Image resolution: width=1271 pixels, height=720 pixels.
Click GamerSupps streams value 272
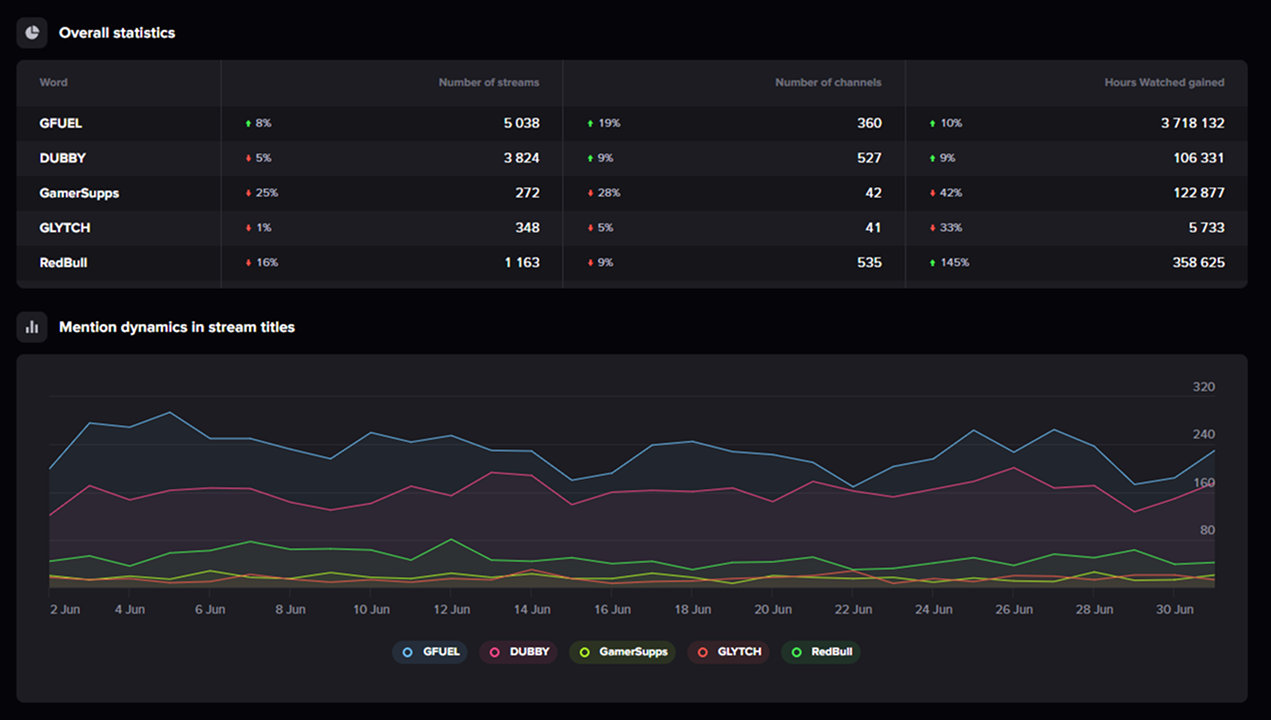tap(527, 193)
